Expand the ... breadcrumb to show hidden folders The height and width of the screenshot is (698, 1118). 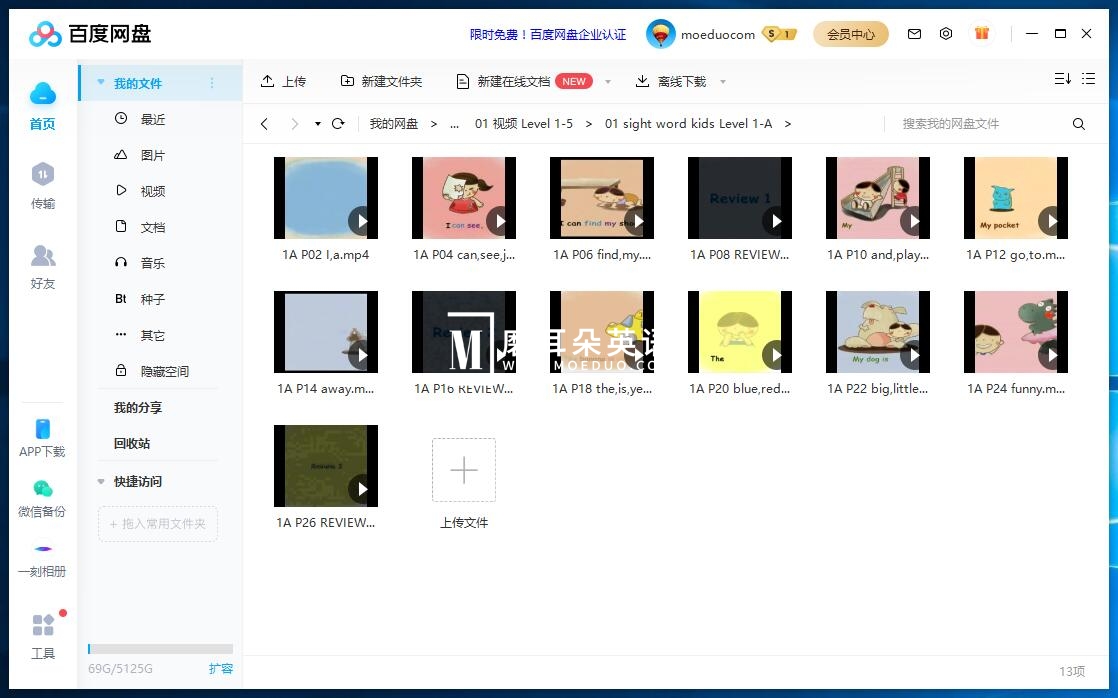click(x=455, y=123)
